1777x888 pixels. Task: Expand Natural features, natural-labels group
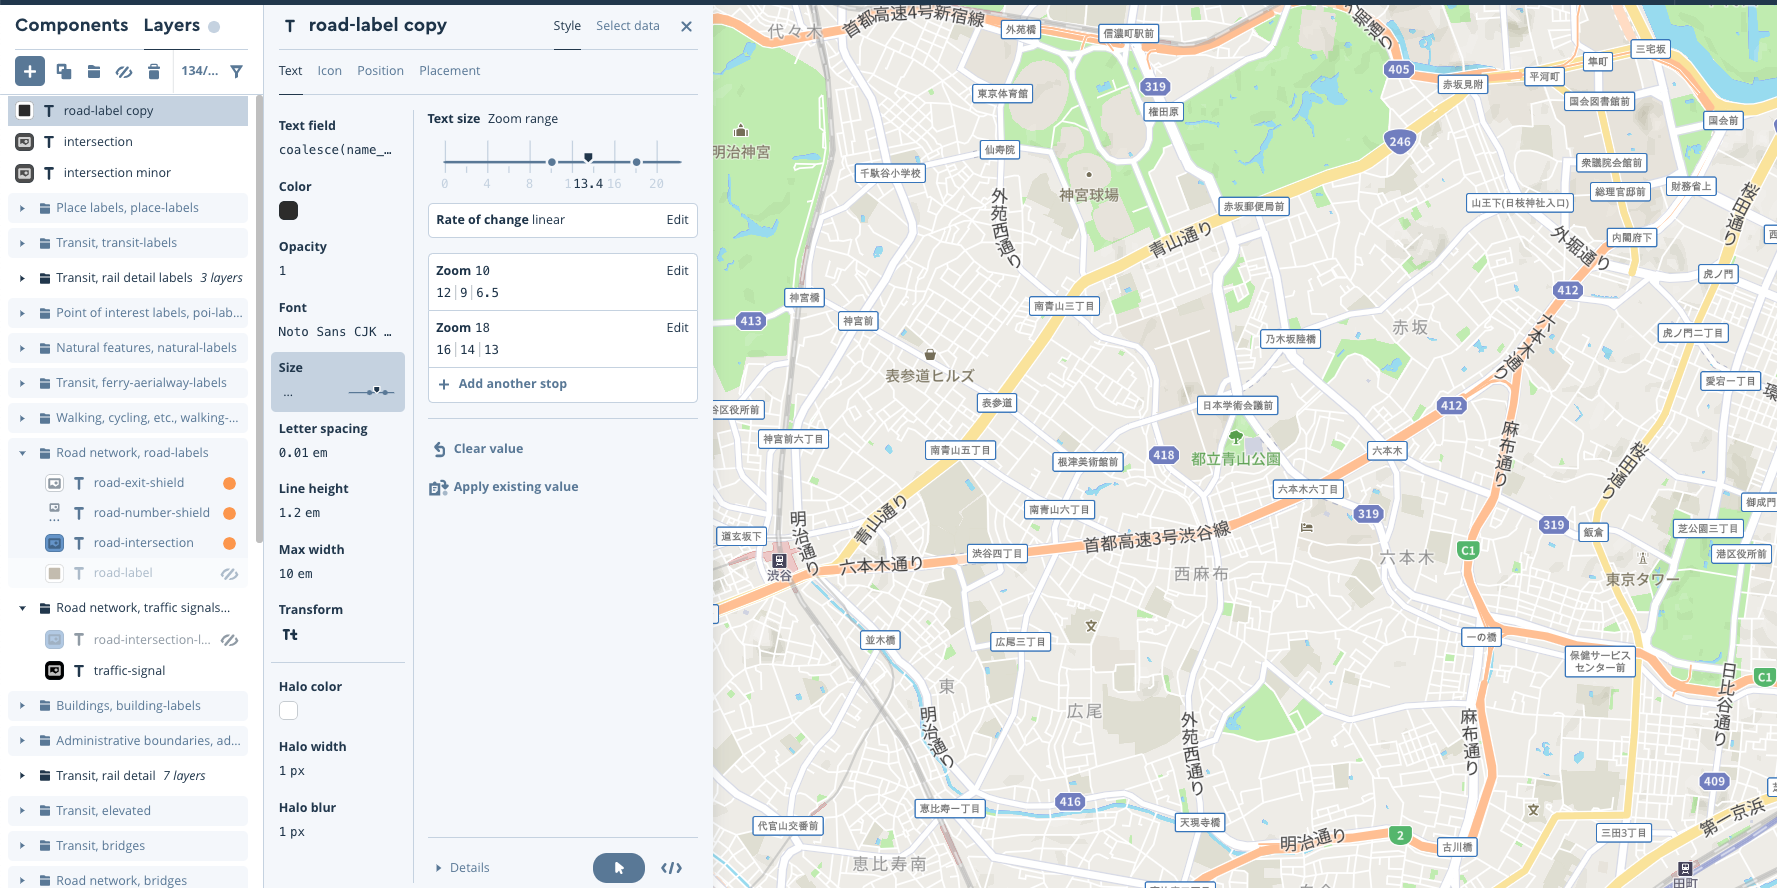pos(22,348)
